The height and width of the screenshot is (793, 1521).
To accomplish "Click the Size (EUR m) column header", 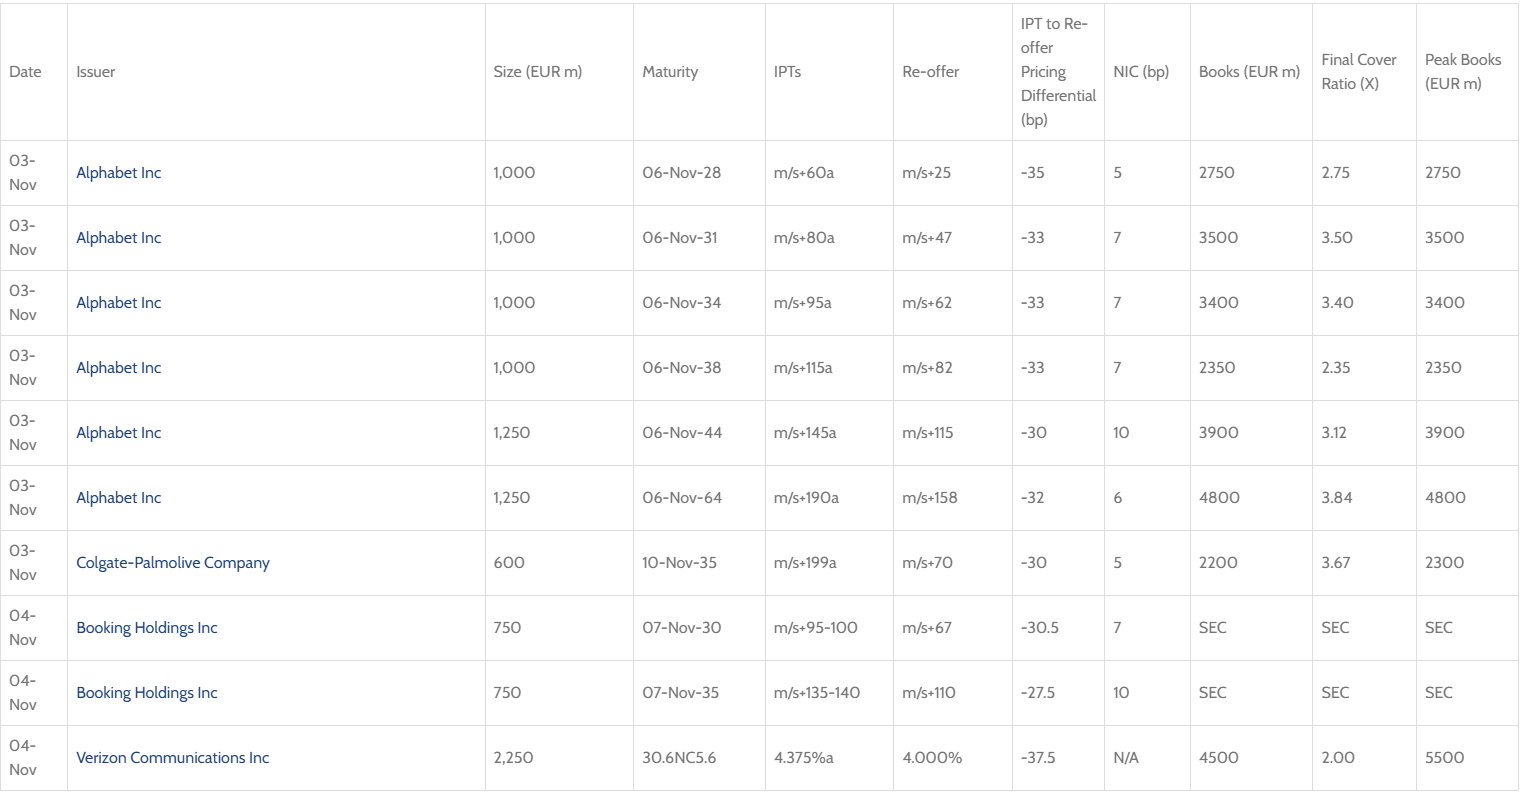I will coord(538,72).
